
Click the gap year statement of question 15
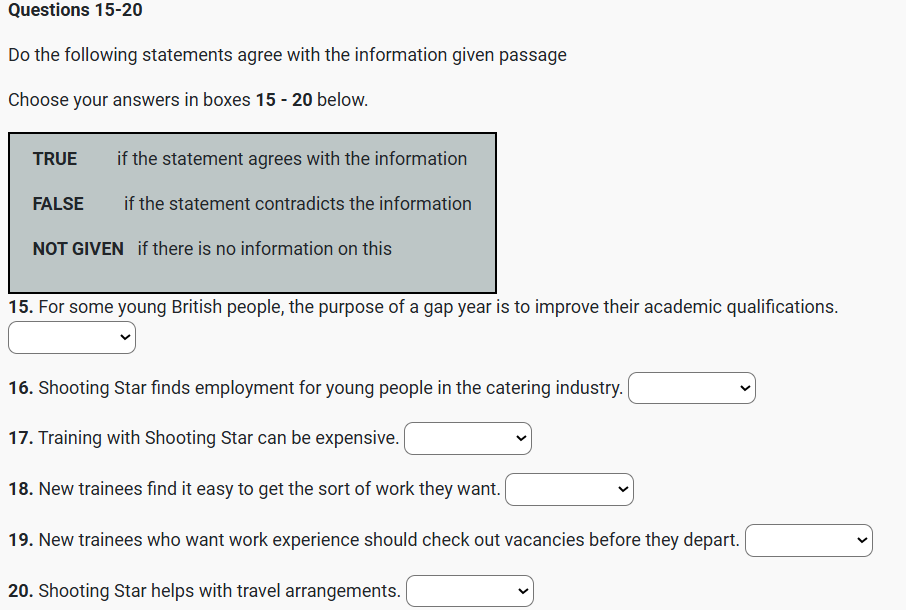coord(437,307)
